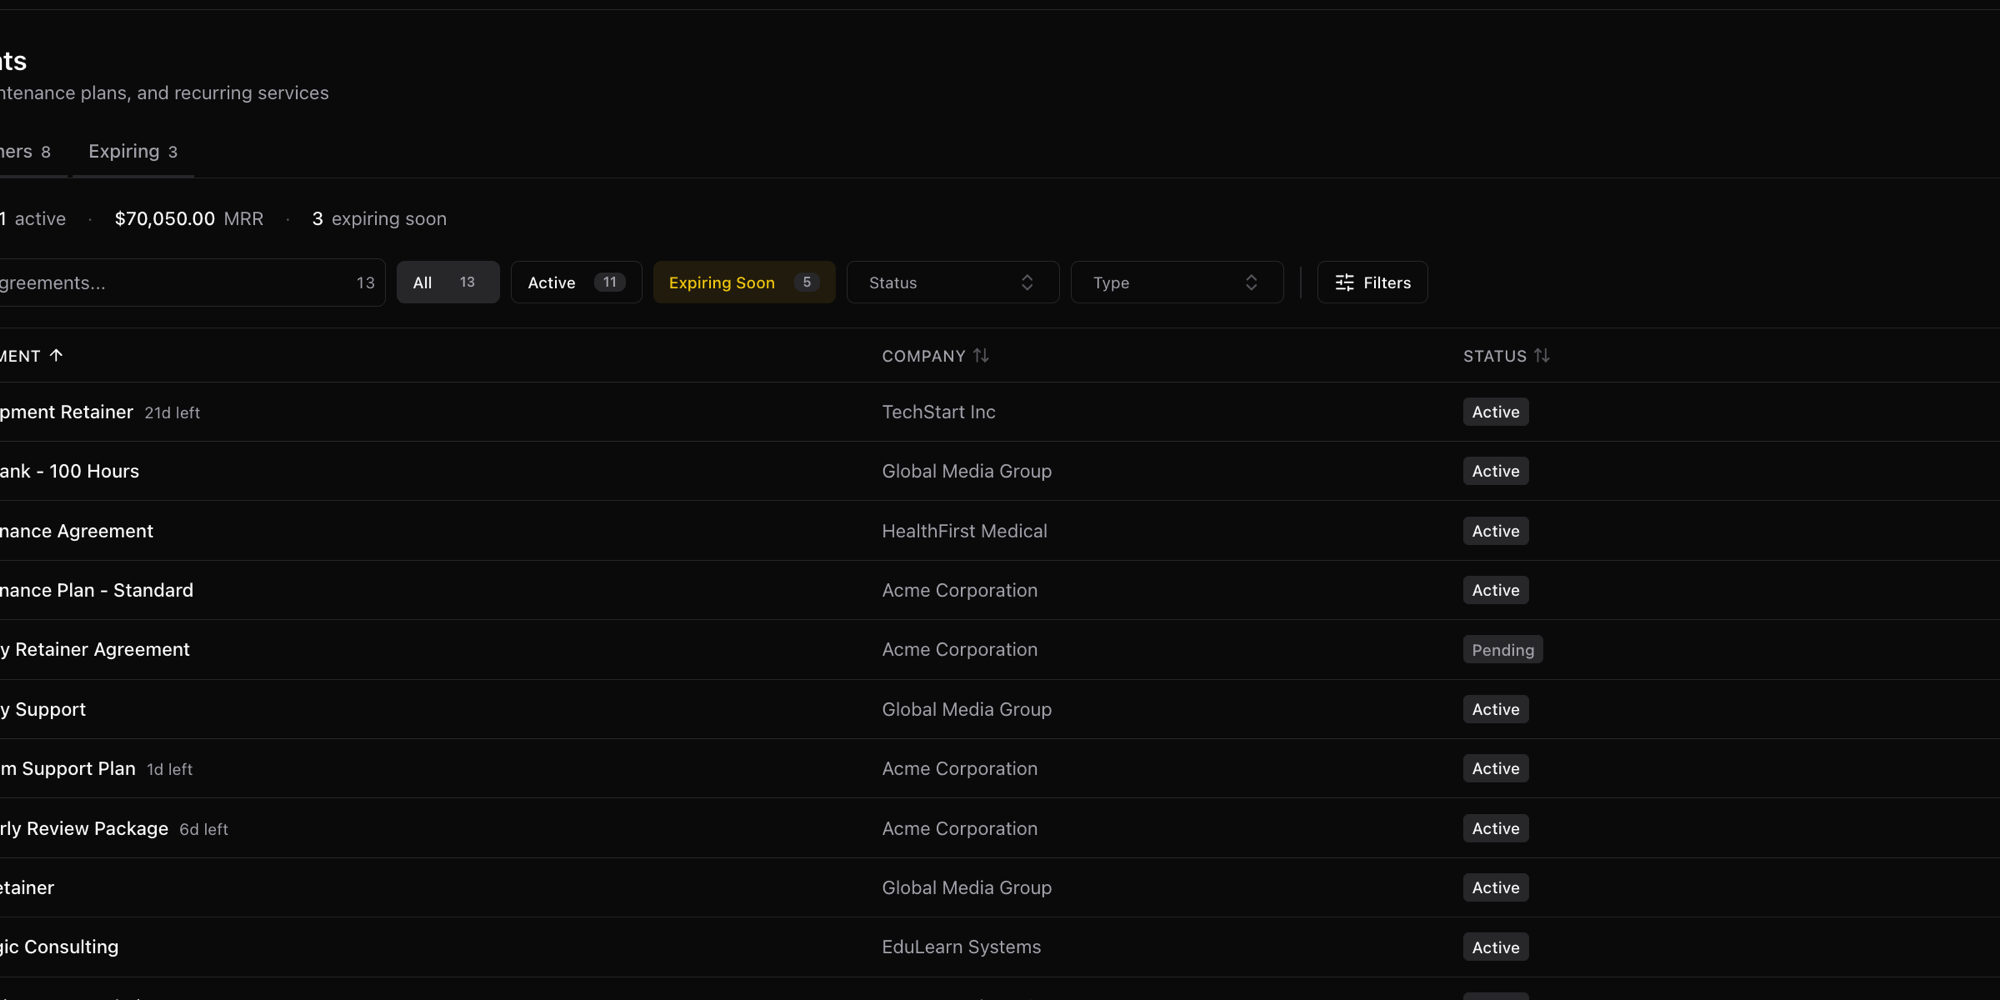Select the EduLearn Systems row
Screen dimensions: 2000x1000
(x=961, y=947)
